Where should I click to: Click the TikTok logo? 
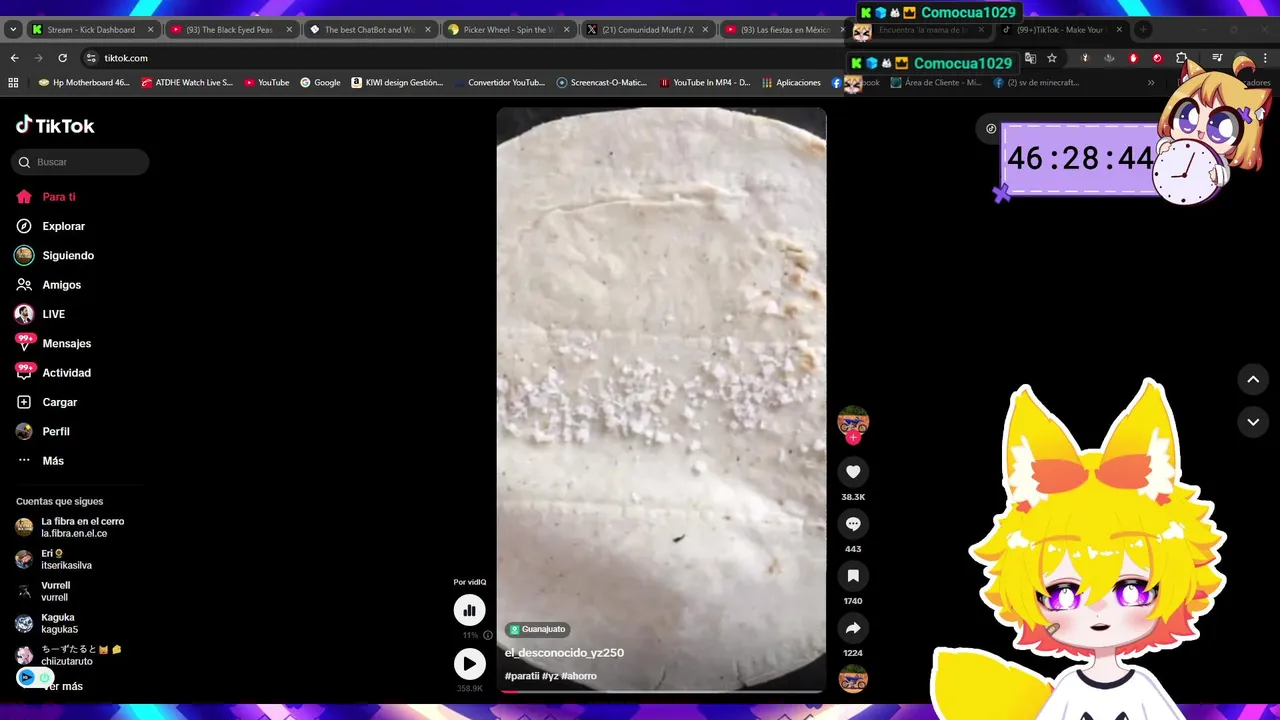pos(55,125)
